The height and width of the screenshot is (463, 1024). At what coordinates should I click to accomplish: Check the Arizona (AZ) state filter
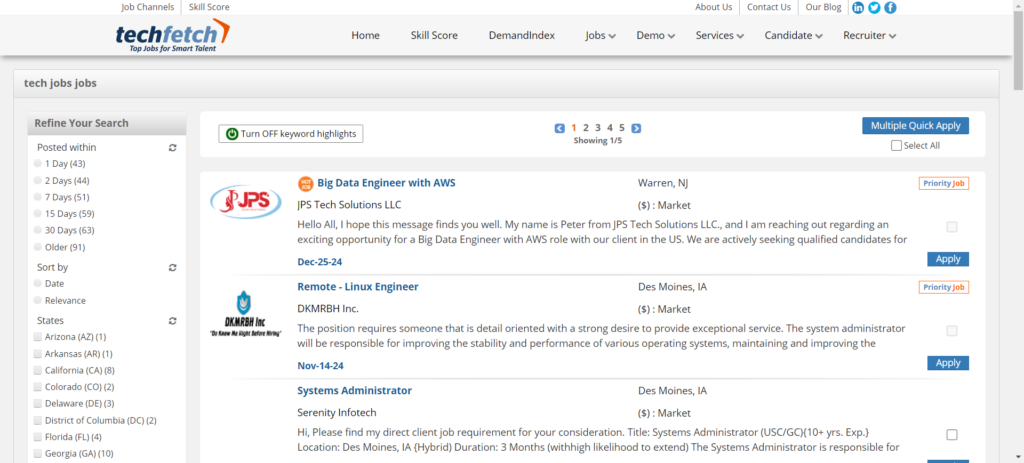[x=38, y=337]
